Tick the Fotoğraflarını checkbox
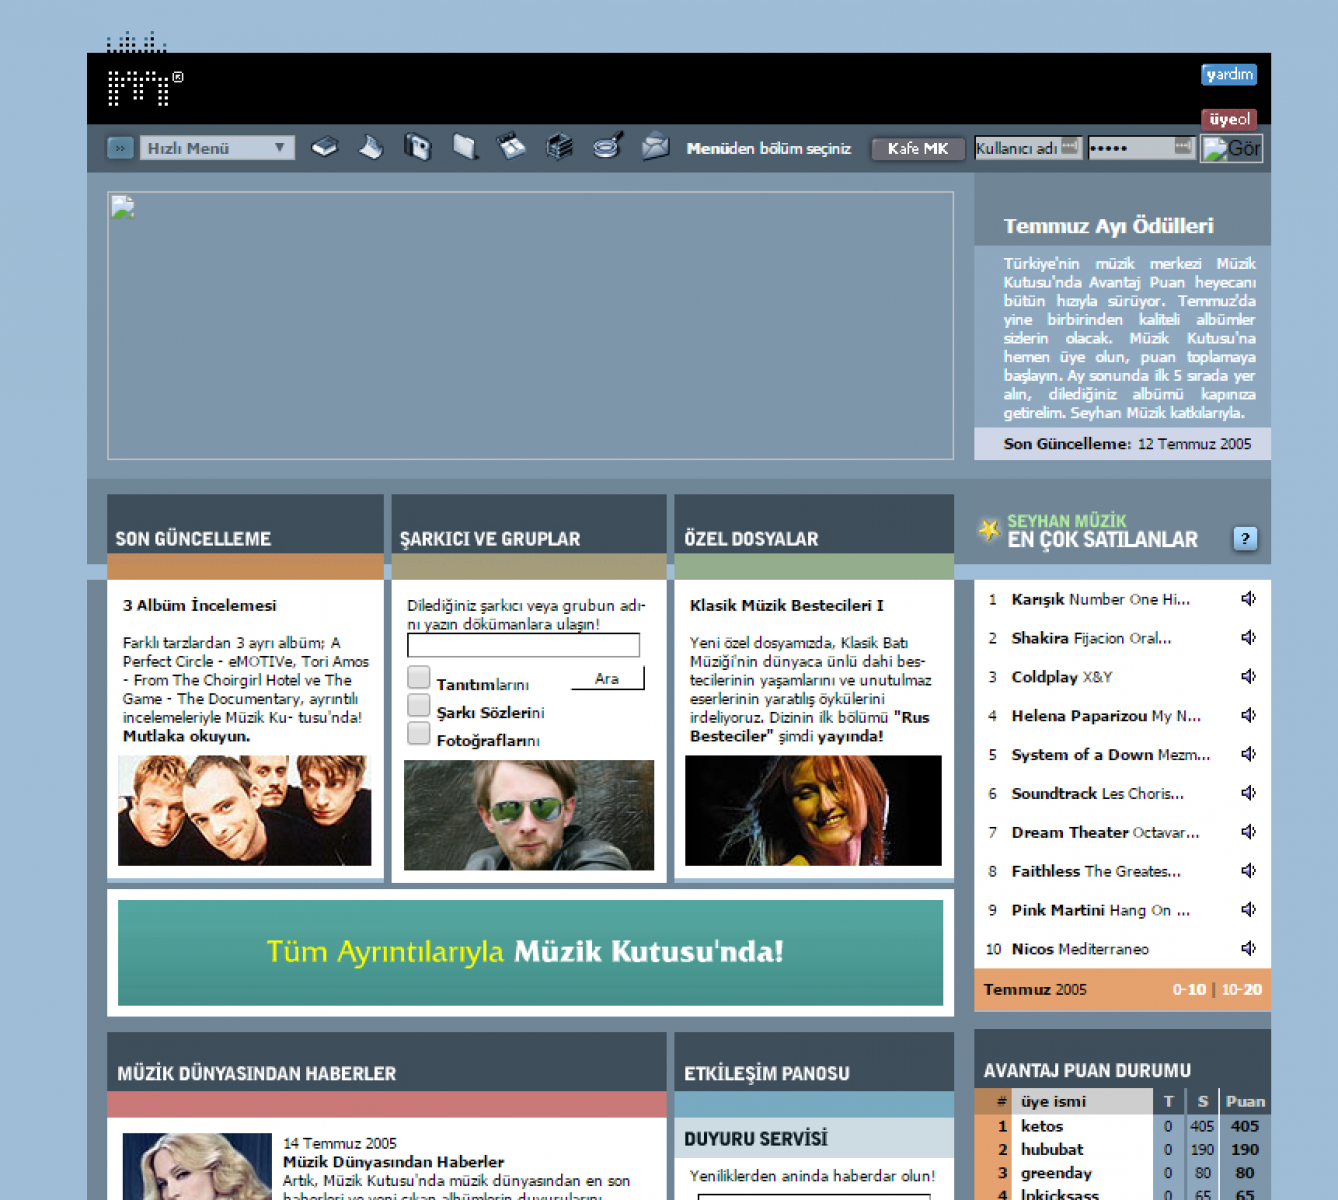The width and height of the screenshot is (1338, 1200). coord(419,734)
